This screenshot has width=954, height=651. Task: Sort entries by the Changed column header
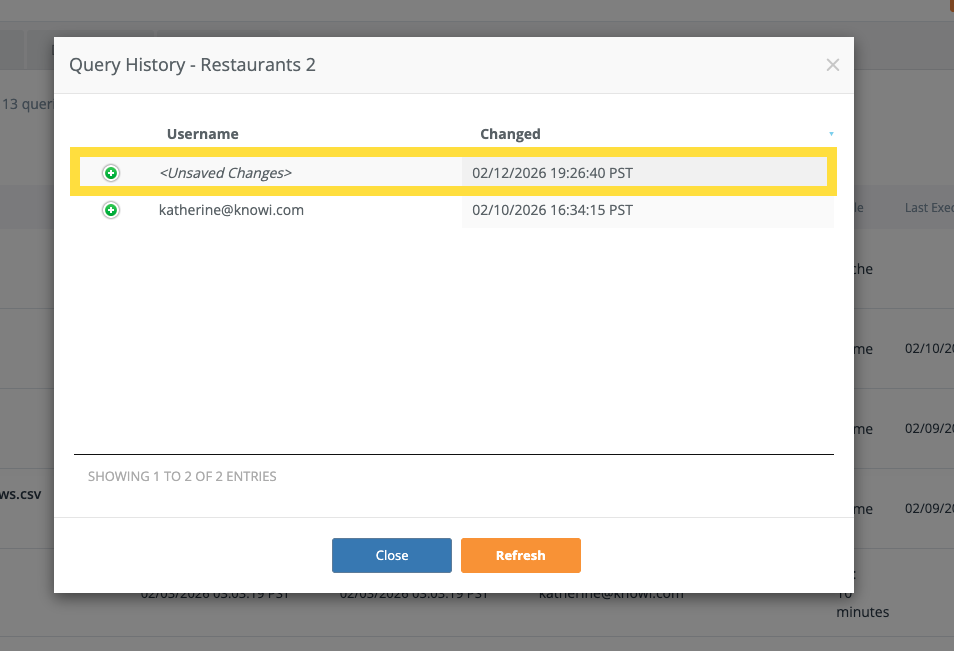510,133
